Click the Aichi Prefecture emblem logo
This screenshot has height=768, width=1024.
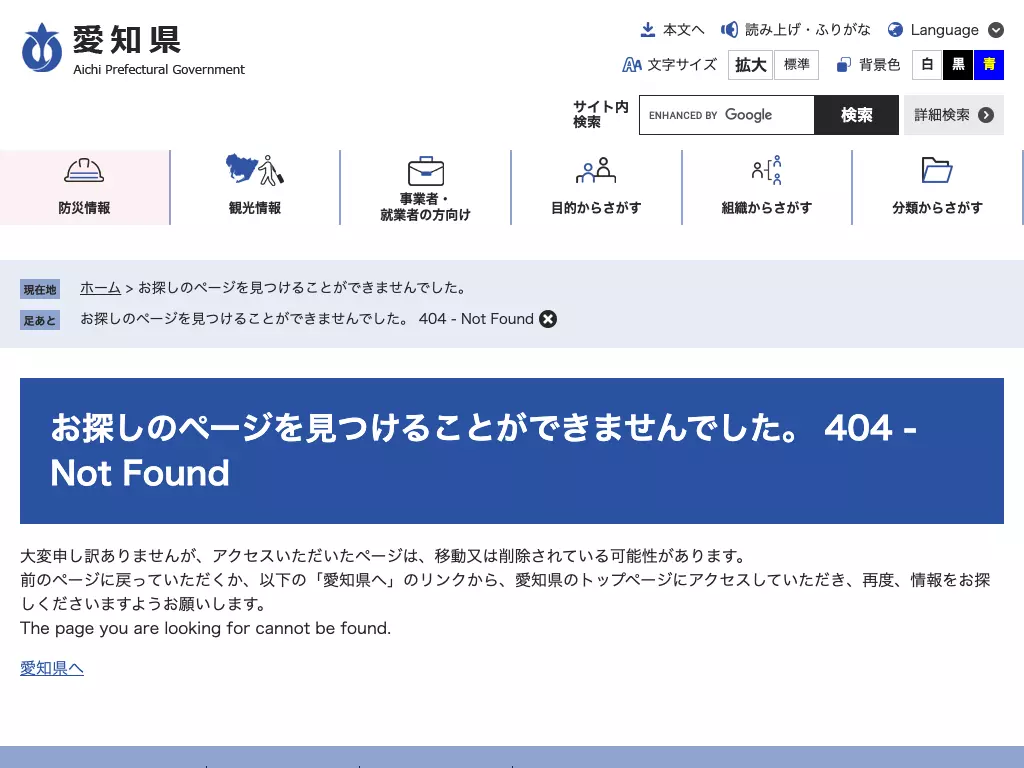[42, 48]
